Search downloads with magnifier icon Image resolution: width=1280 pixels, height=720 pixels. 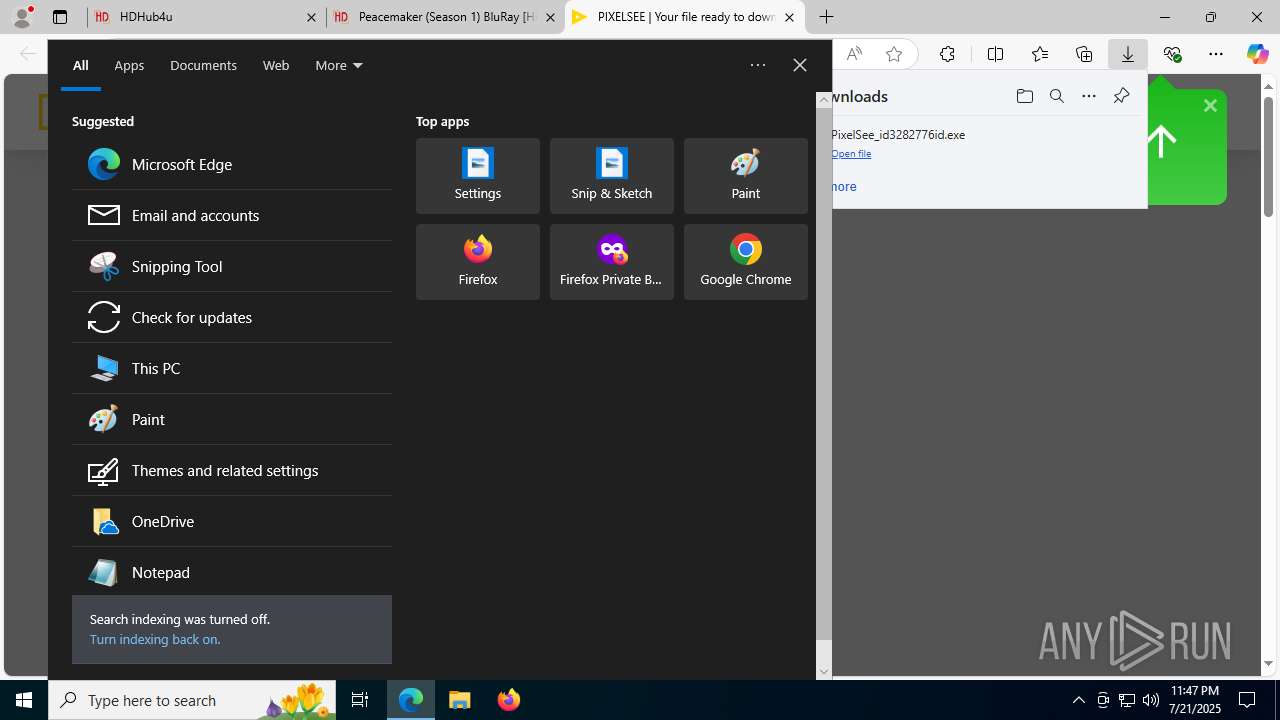point(1057,96)
